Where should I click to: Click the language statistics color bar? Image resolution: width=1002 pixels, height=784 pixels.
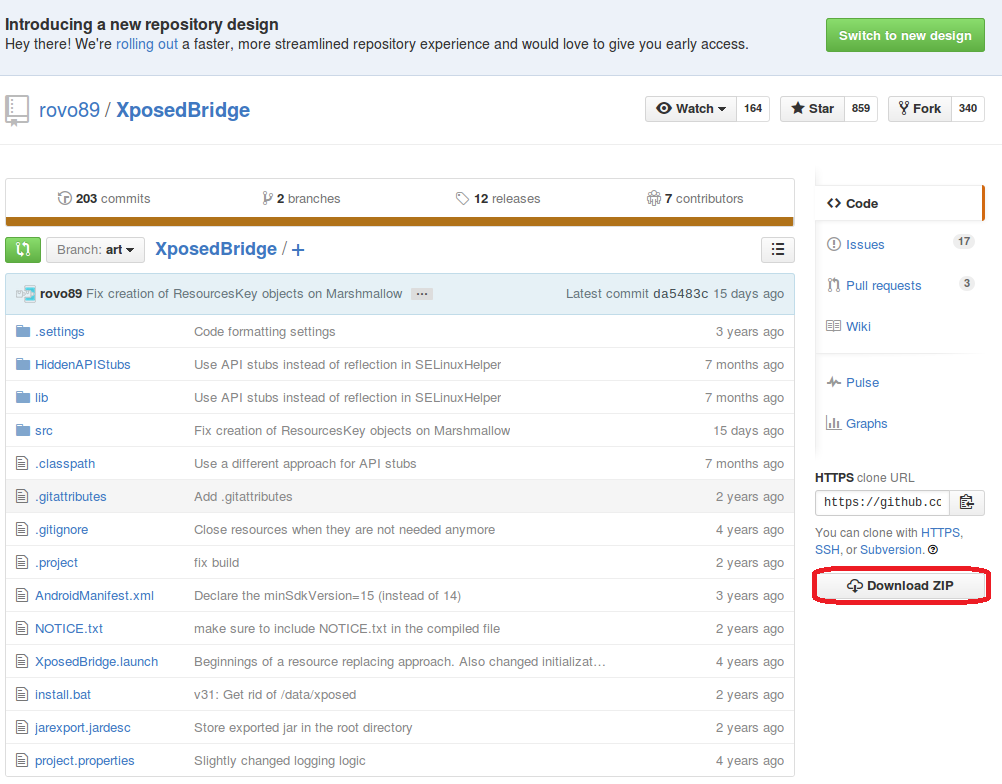(399, 222)
